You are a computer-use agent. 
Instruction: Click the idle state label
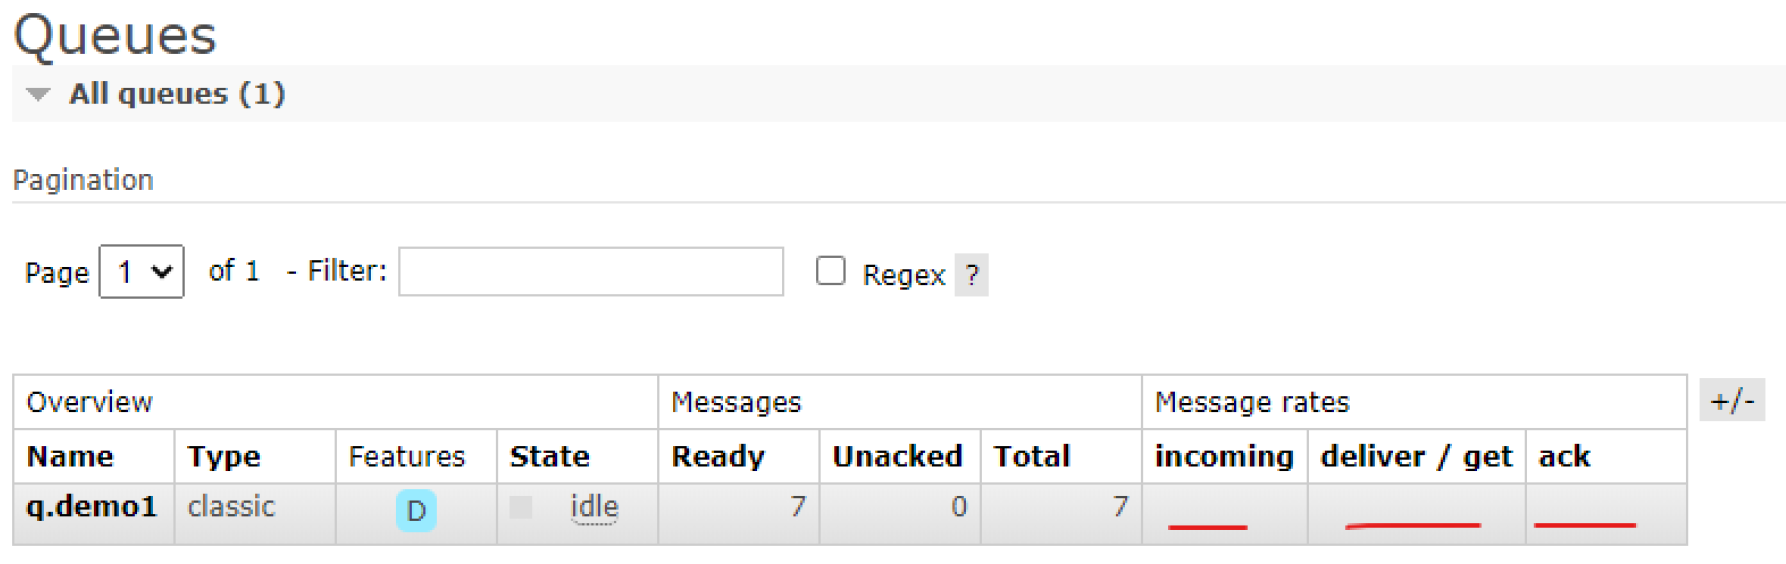coord(594,507)
